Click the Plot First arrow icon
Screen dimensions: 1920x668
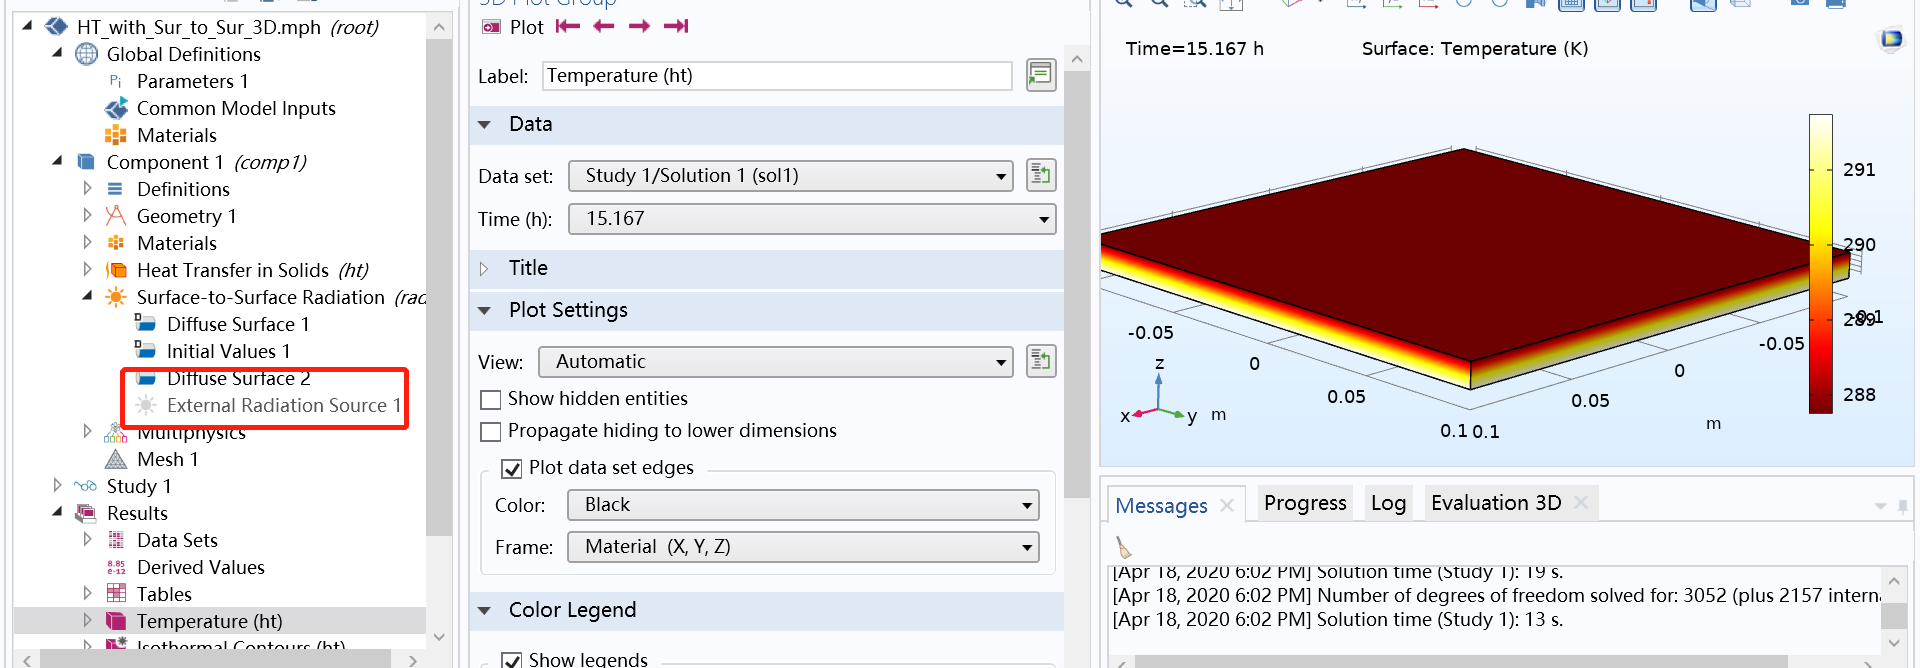pos(568,26)
